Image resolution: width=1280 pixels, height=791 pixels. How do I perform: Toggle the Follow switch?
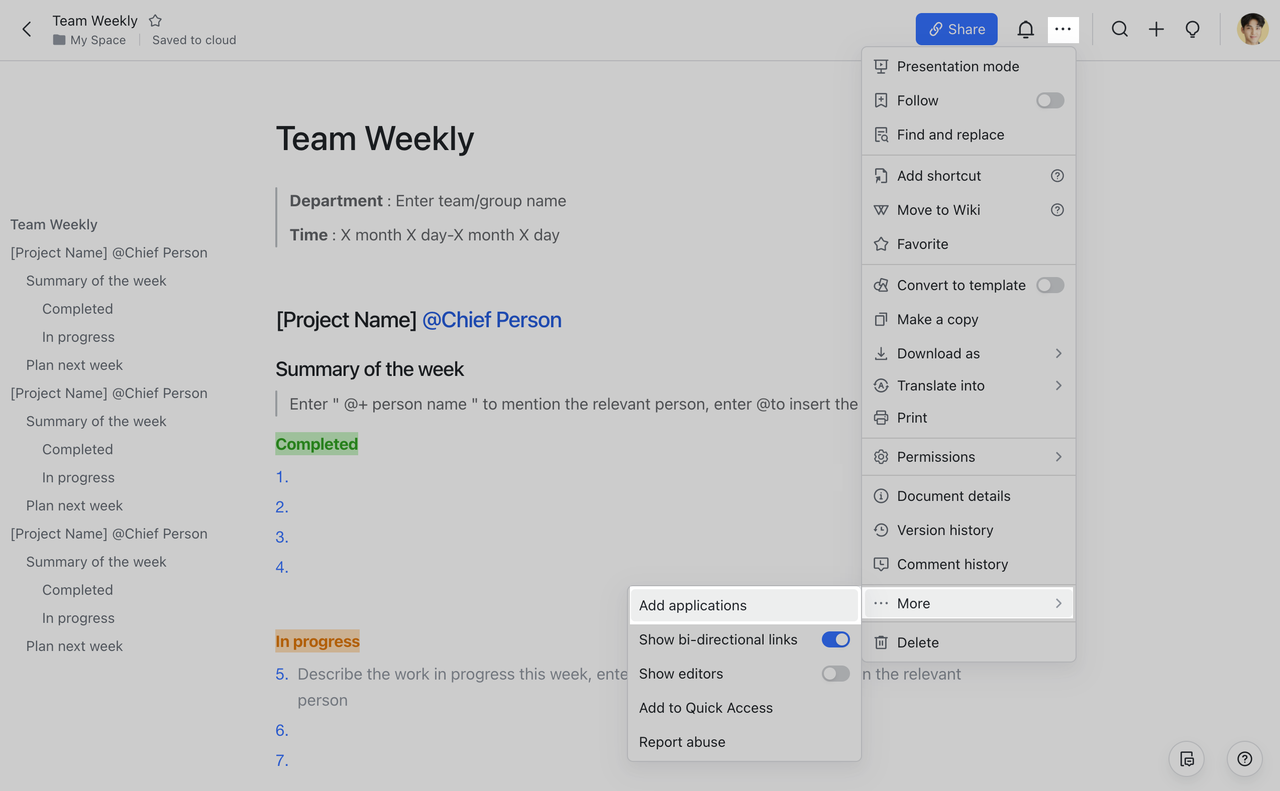pyautogui.click(x=1049, y=100)
